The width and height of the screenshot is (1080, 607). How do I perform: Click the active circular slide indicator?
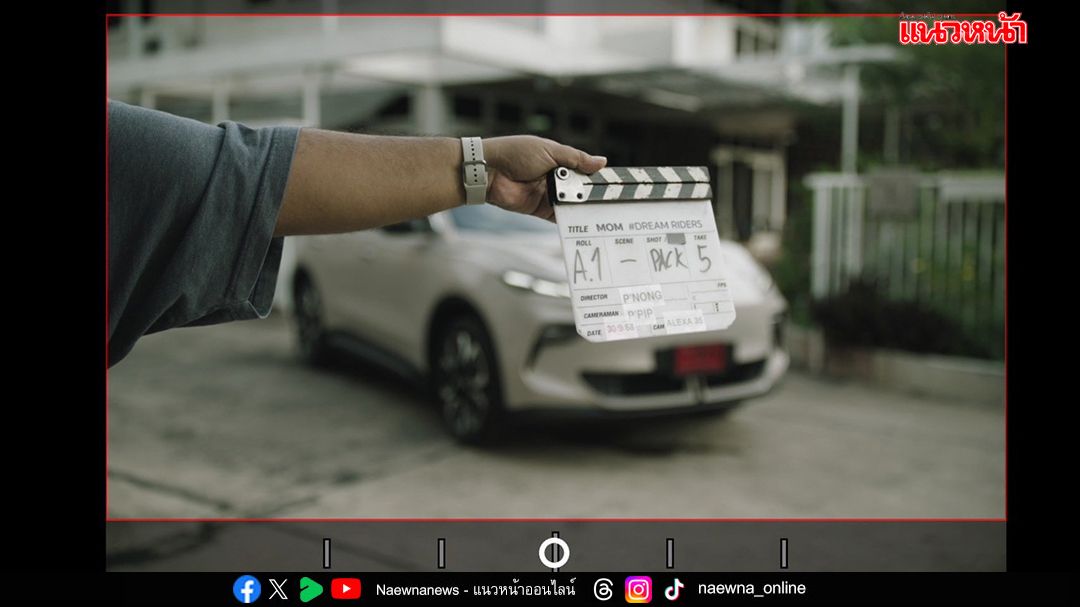(x=554, y=553)
